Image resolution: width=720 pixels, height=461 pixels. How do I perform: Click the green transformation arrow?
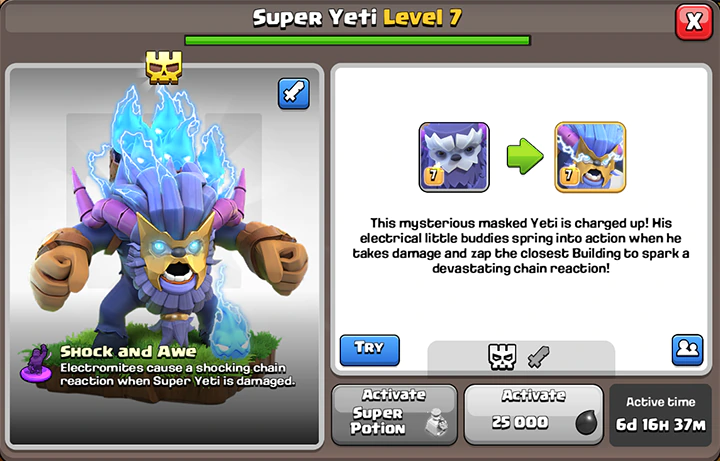coord(525,157)
